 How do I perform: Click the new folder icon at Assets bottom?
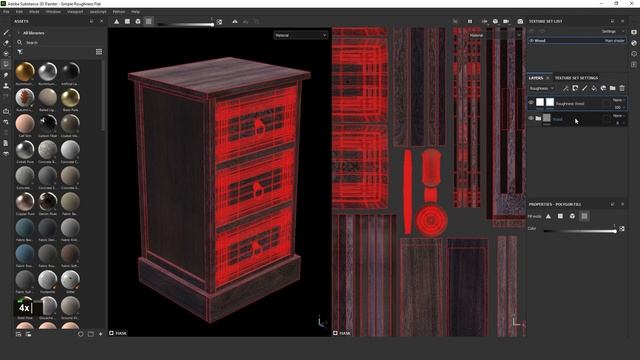coord(91,334)
